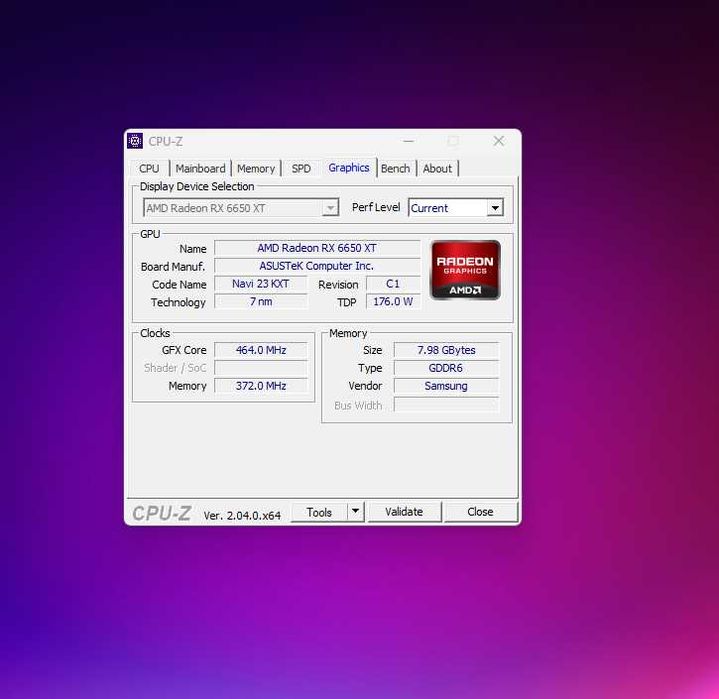Viewport: 719px width, 699px height.
Task: Go to the Bench tab
Action: [395, 168]
